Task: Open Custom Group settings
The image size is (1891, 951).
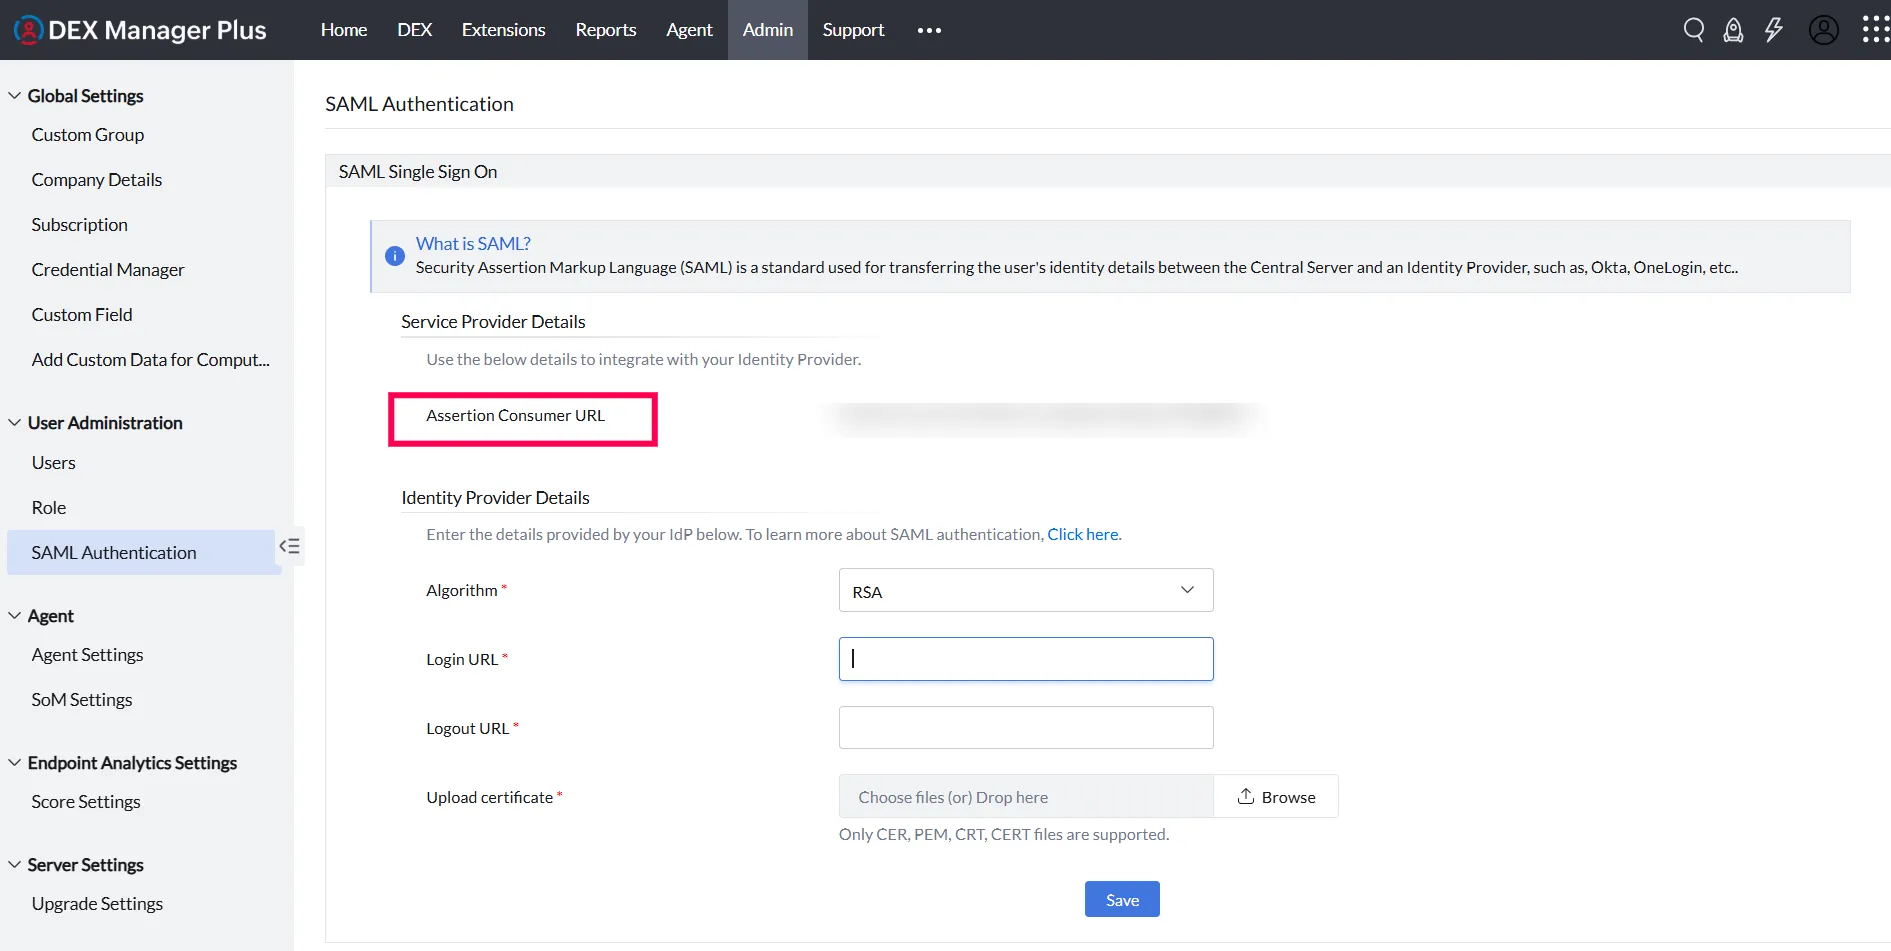Action: (88, 135)
